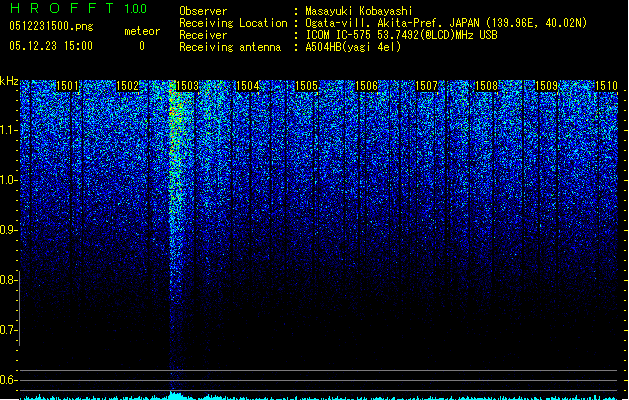Select the ICOM IC-575 receiver text
The image size is (629, 400).
[402, 35]
